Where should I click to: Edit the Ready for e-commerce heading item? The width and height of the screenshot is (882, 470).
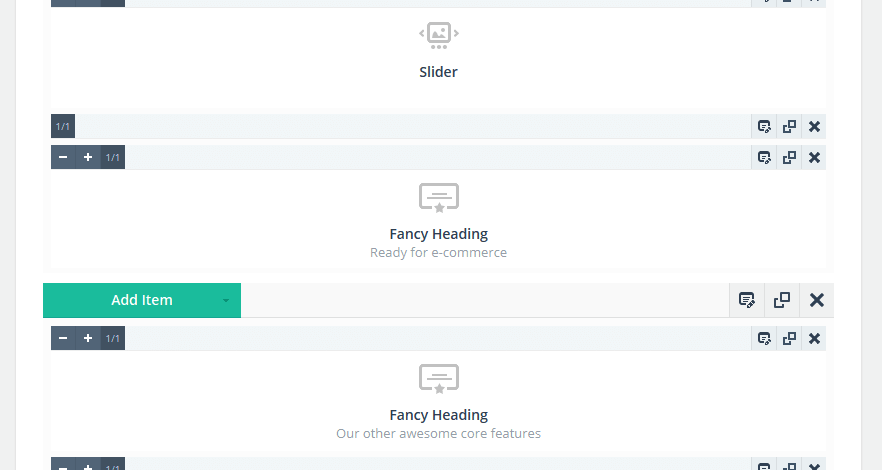tap(764, 157)
